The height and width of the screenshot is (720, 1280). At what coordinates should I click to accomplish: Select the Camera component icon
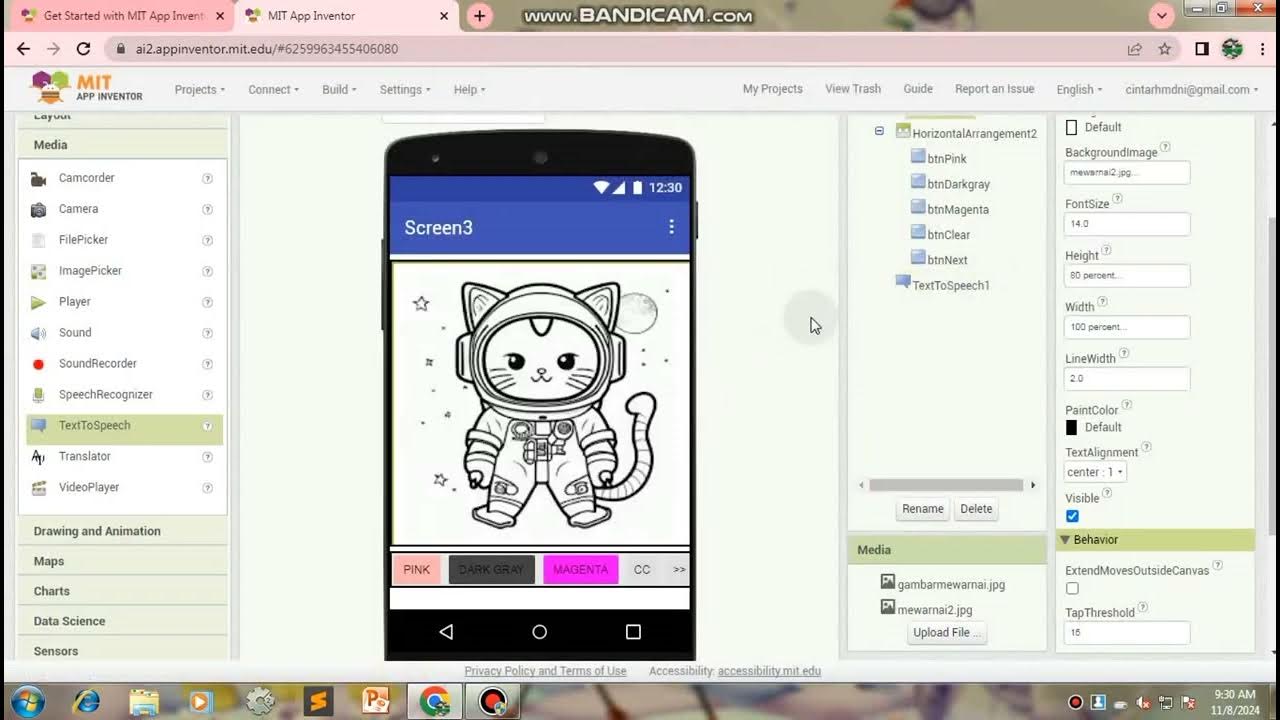[38, 210]
